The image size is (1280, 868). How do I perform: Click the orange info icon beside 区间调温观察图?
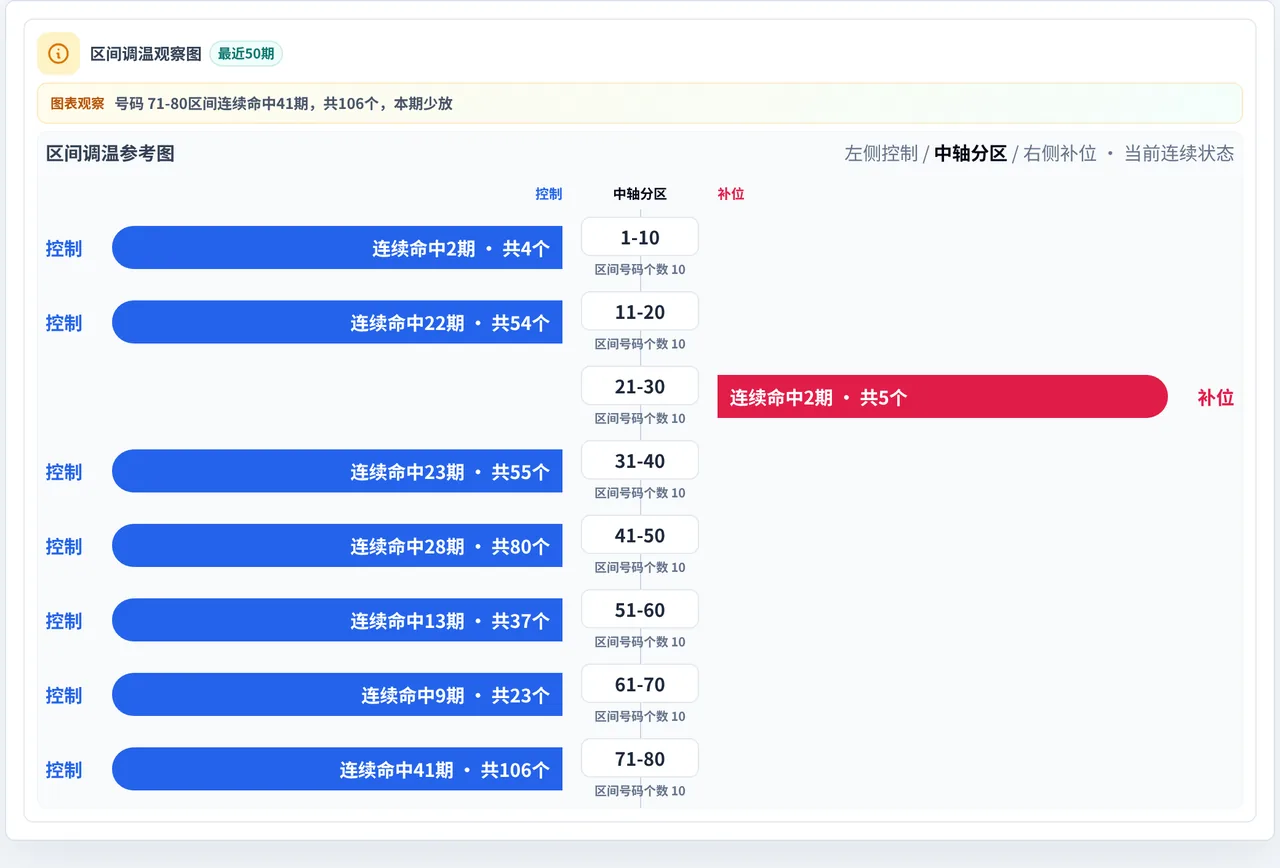(x=58, y=53)
